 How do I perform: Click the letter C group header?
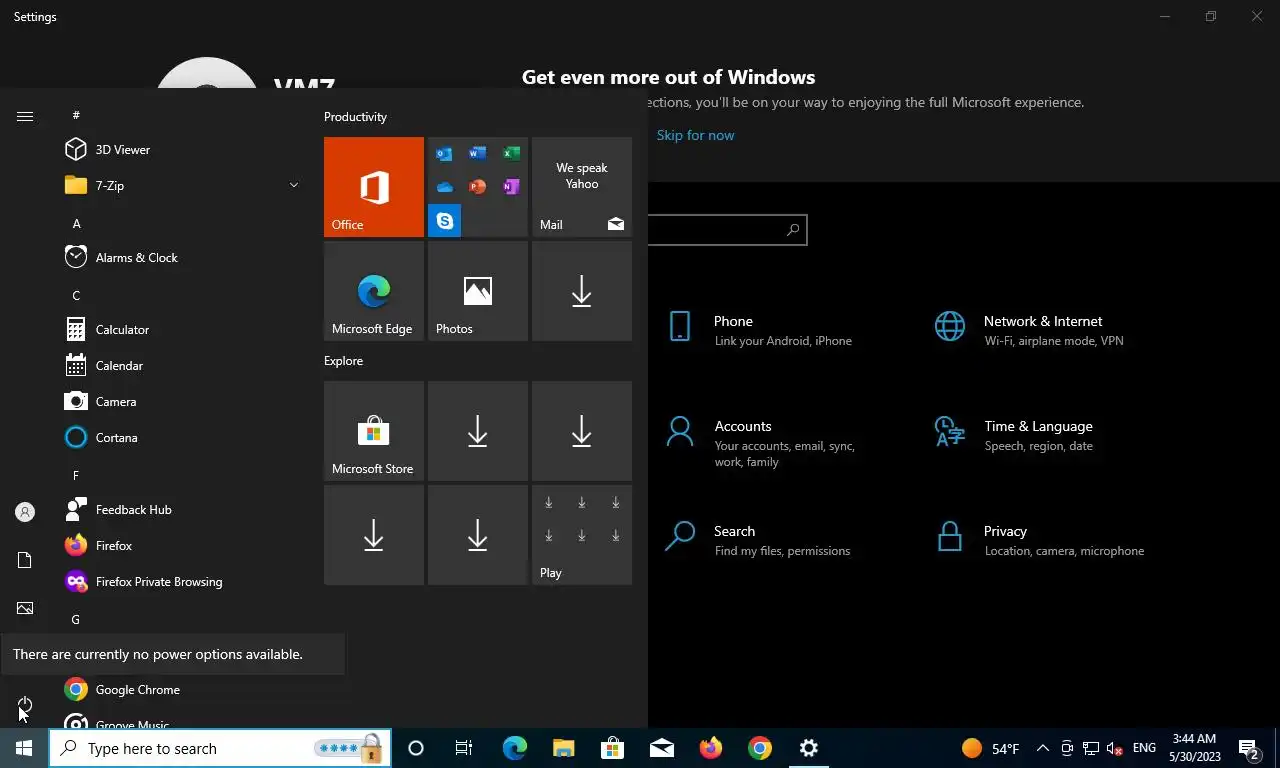(77, 295)
